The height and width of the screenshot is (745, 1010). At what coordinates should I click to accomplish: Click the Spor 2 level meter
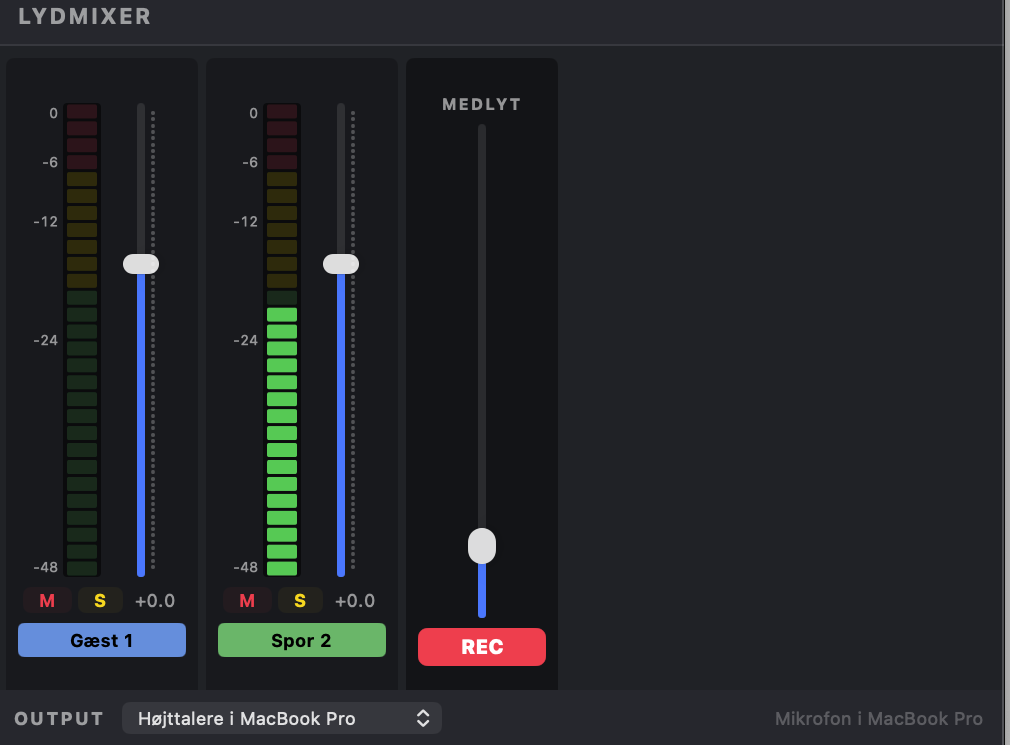click(x=282, y=339)
